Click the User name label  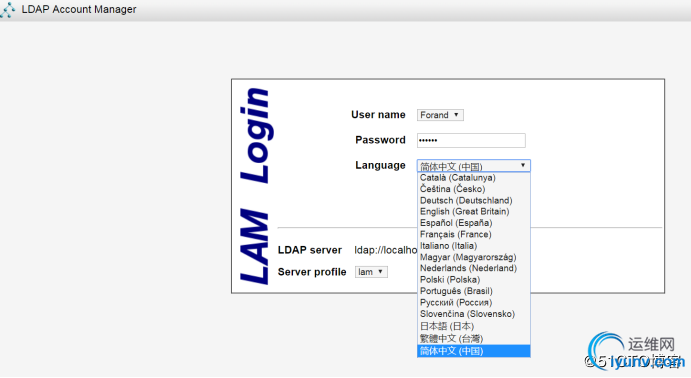point(378,115)
